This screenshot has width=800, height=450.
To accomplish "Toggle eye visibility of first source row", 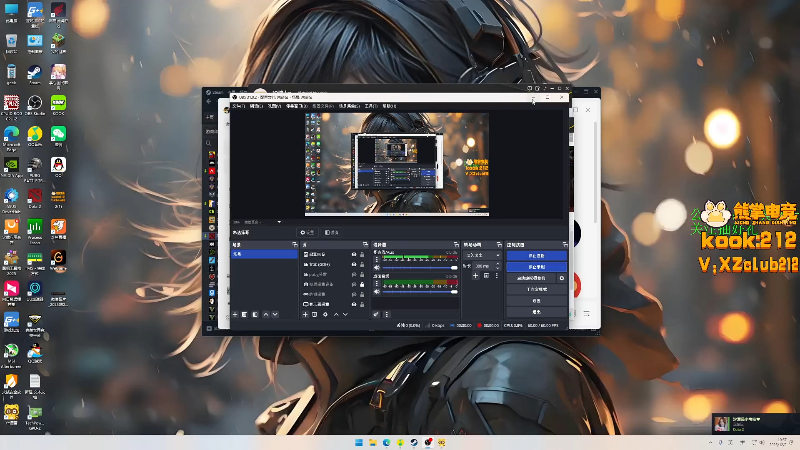I will pyautogui.click(x=354, y=254).
